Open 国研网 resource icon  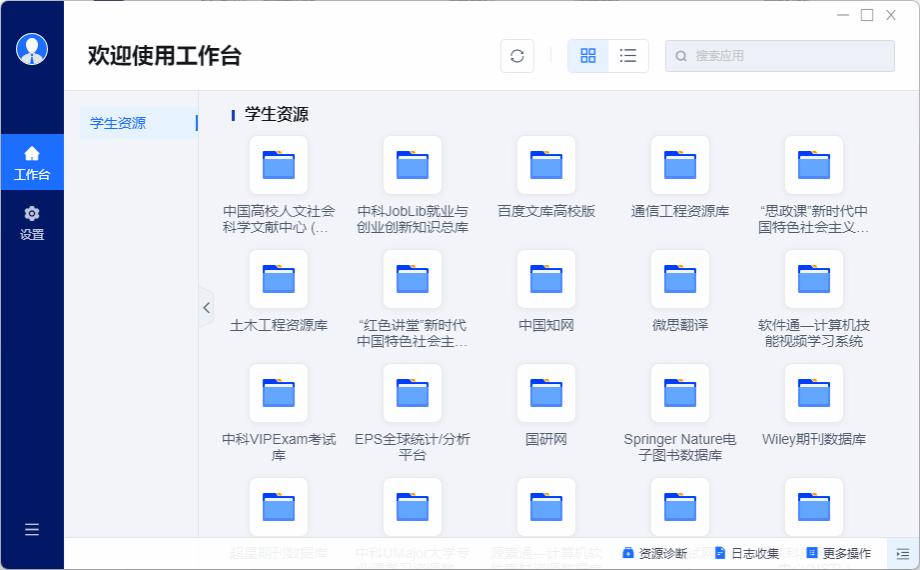[546, 393]
